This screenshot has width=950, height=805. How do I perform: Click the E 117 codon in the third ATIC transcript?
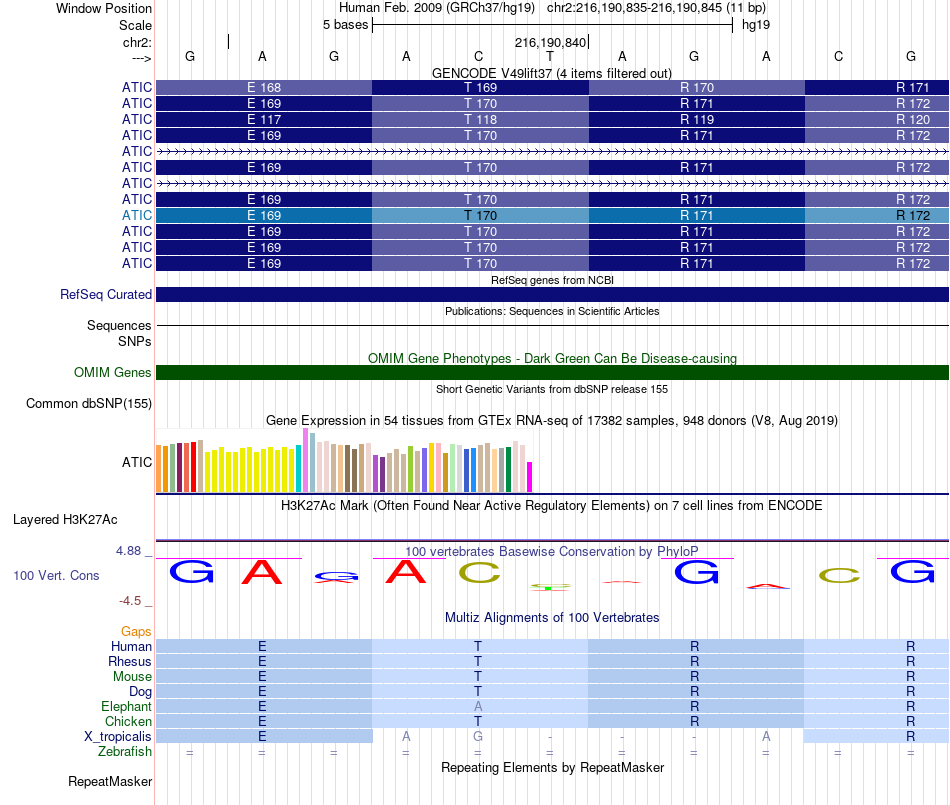point(264,119)
